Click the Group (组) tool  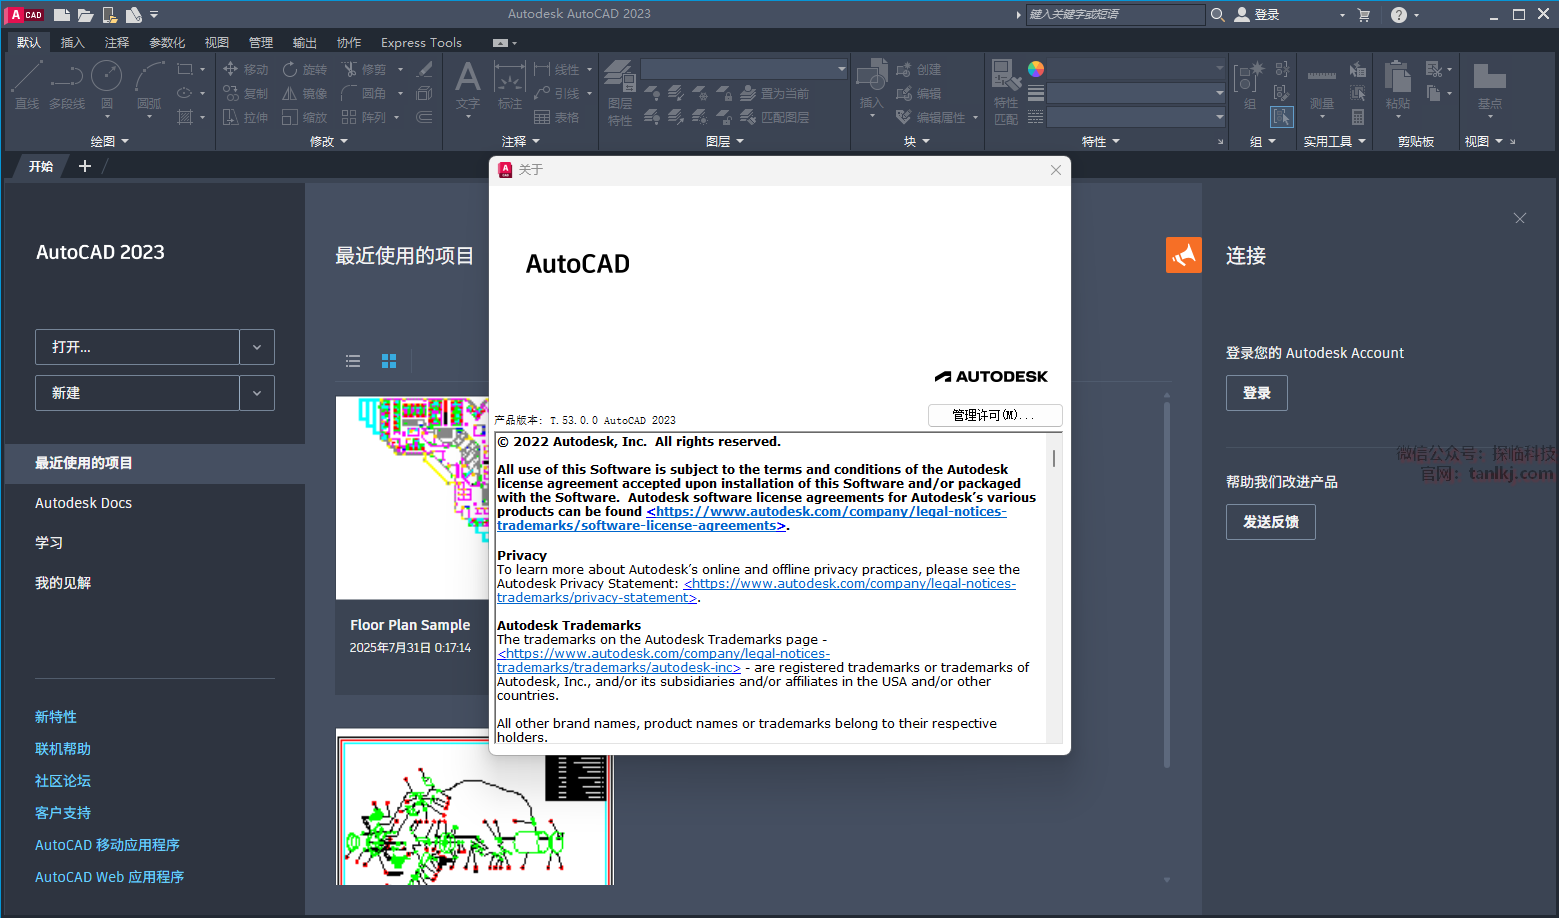pyautogui.click(x=1250, y=84)
